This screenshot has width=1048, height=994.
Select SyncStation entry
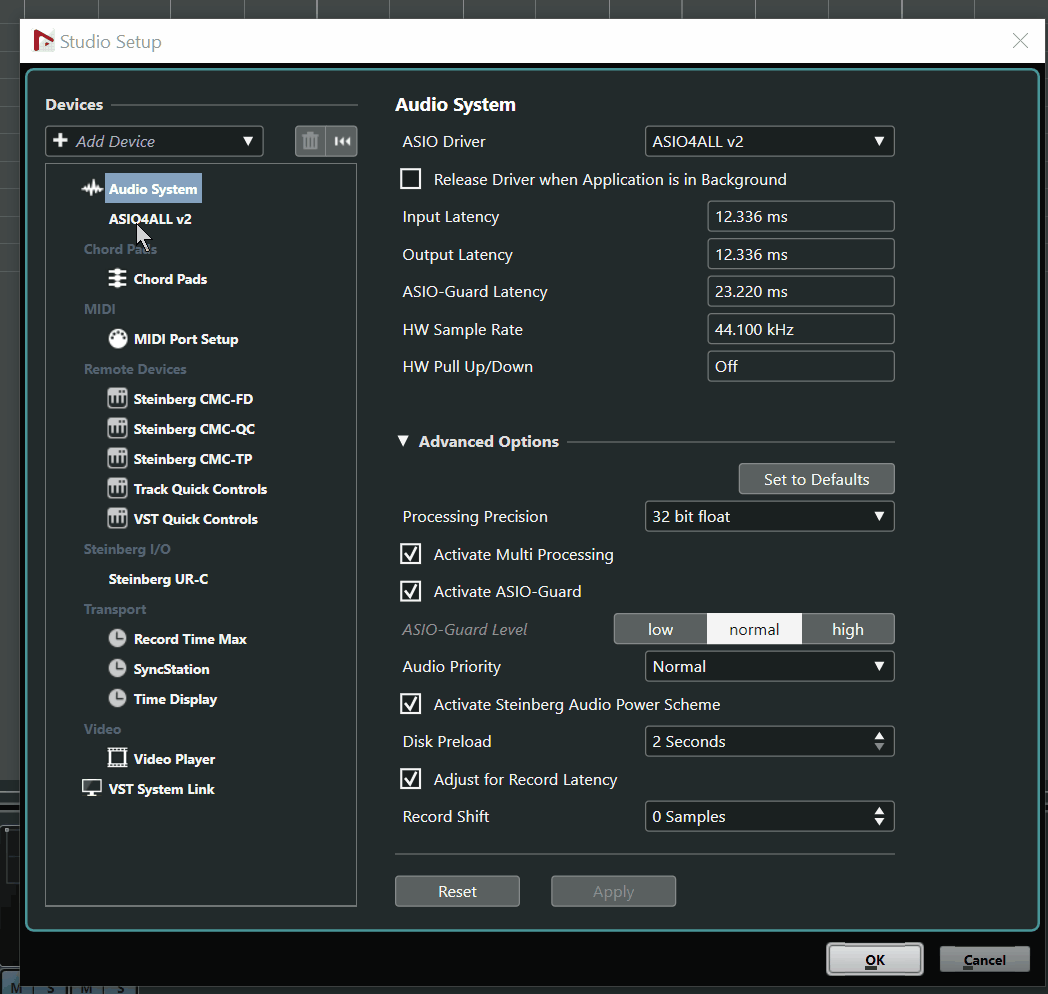click(x=171, y=669)
